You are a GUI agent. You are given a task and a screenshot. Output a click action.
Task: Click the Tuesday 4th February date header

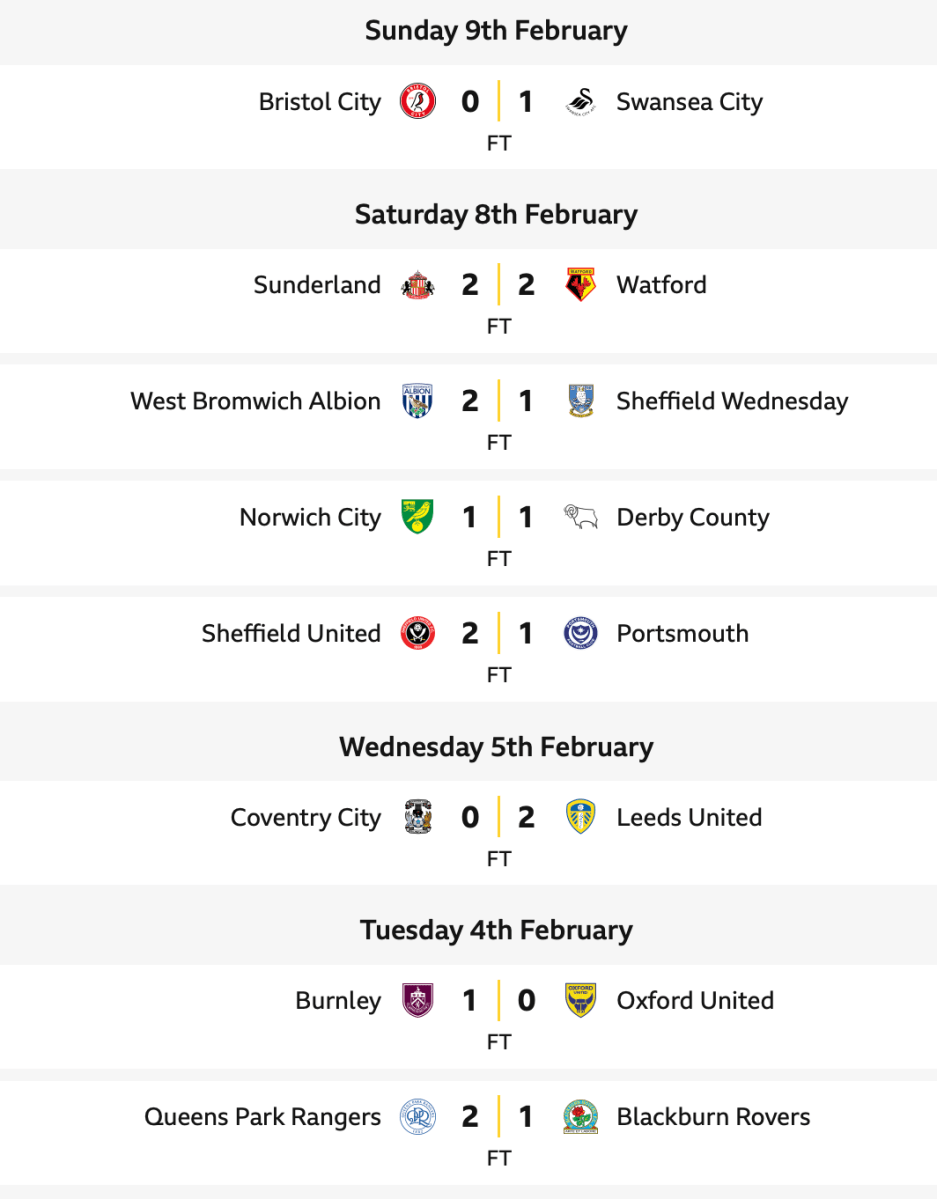point(496,930)
